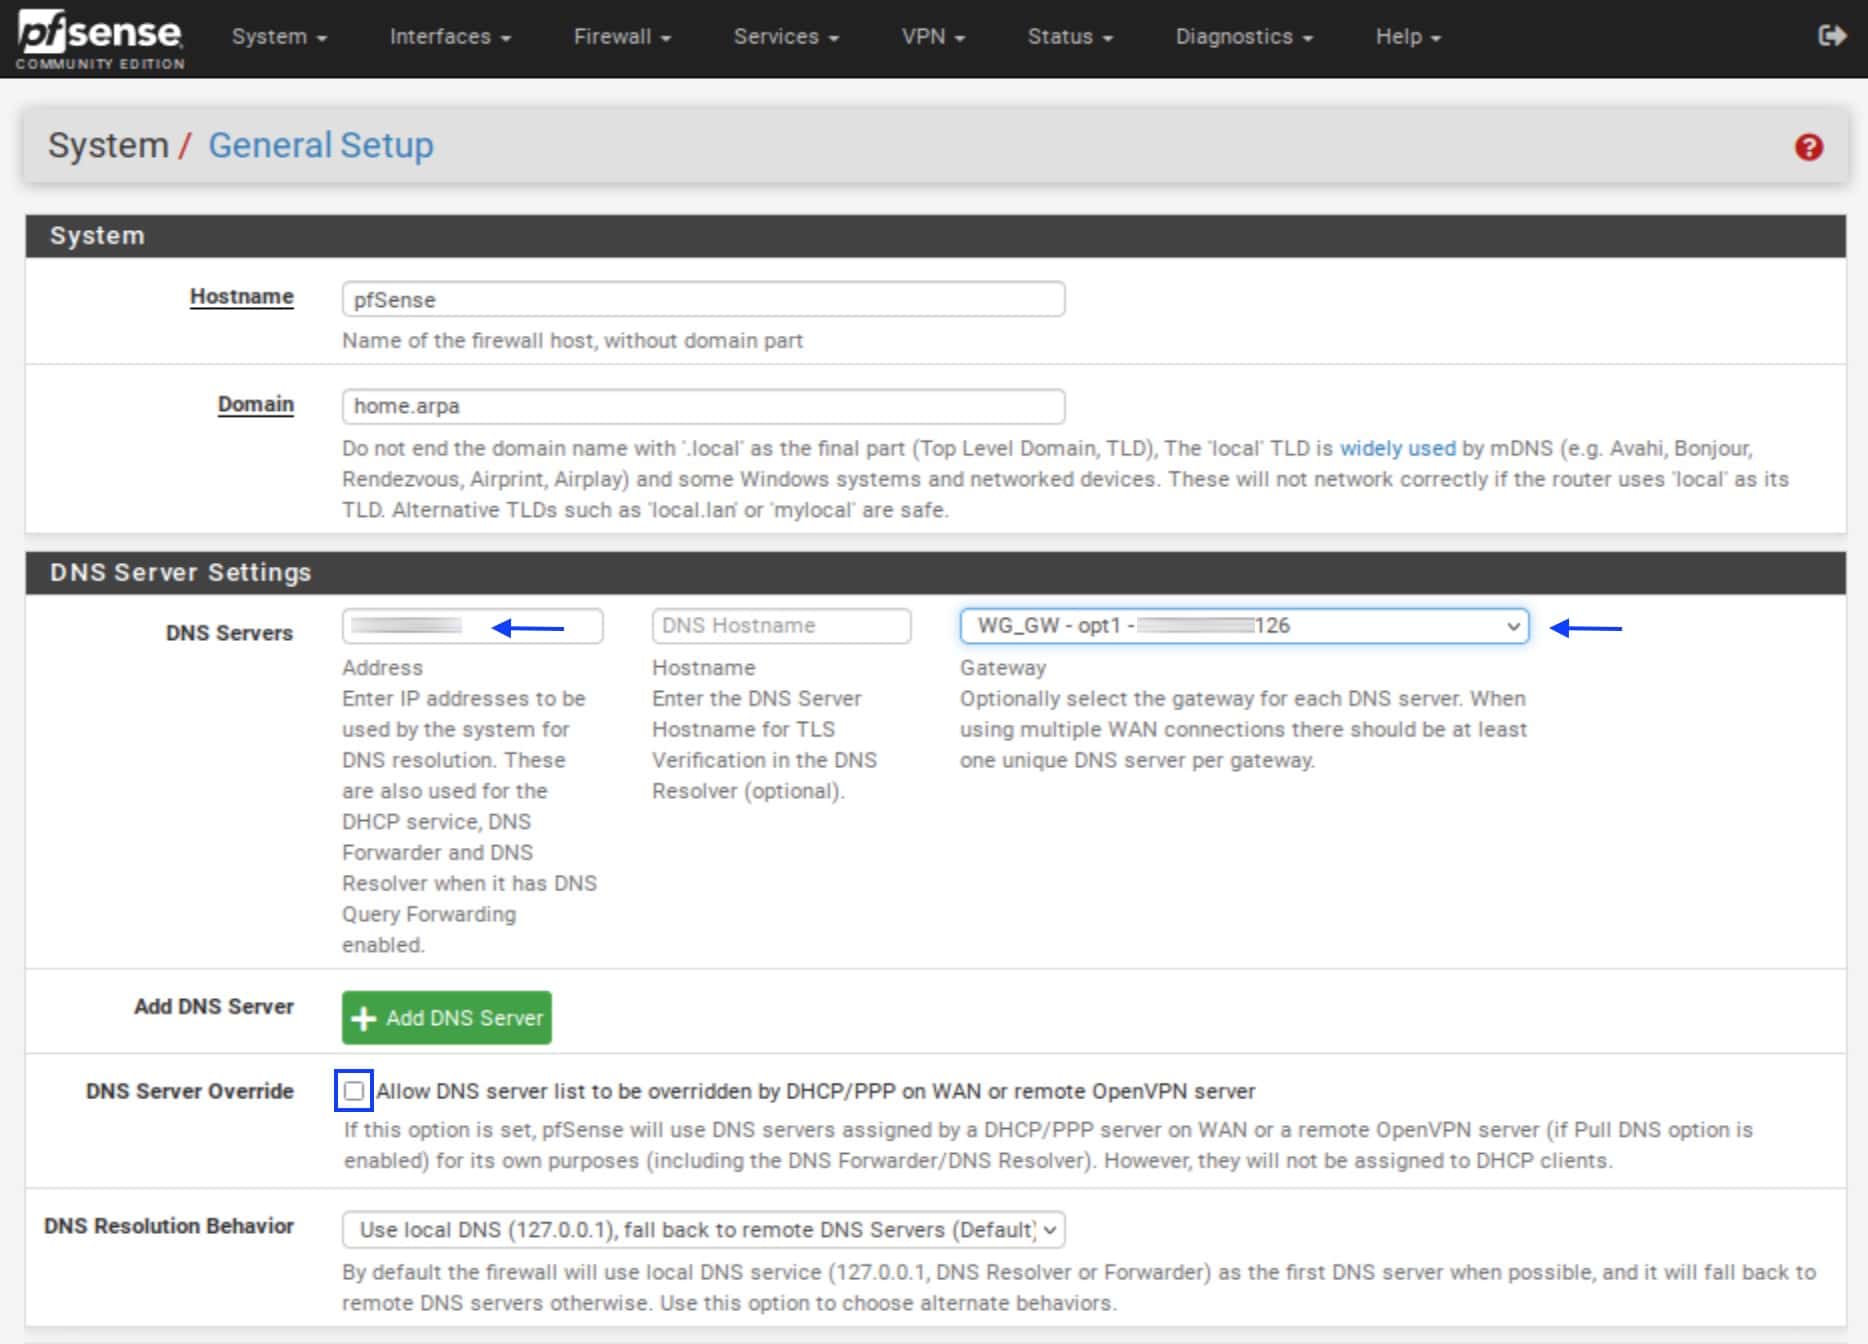Click the Gateway caption under the dropdown
Screen dimensions: 1868x1344
click(x=1003, y=667)
